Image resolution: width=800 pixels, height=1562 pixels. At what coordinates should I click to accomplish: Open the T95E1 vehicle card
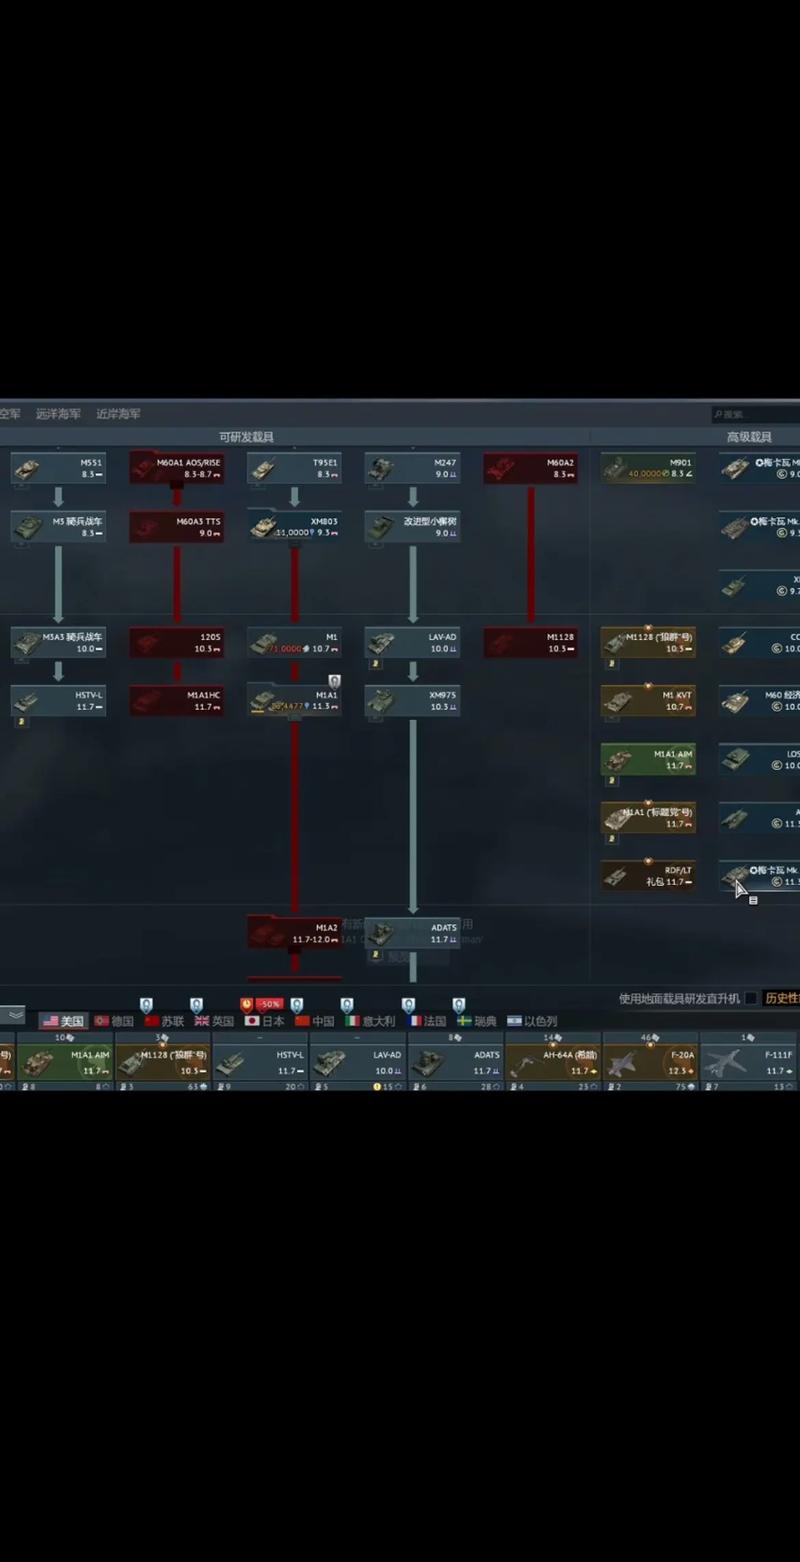coord(294,468)
